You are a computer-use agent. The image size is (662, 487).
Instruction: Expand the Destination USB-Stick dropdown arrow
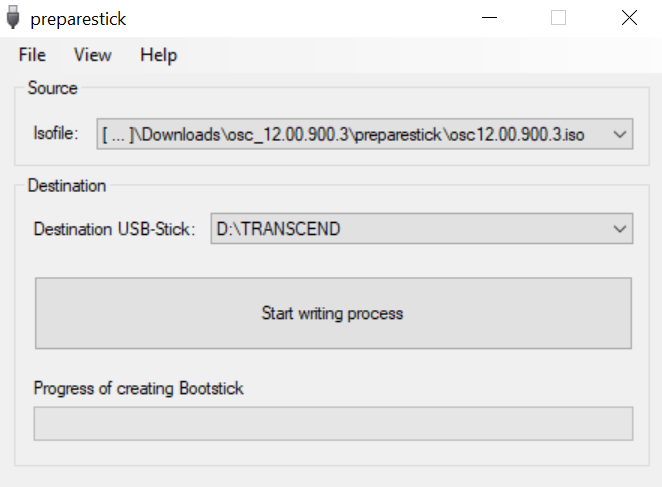(619, 229)
